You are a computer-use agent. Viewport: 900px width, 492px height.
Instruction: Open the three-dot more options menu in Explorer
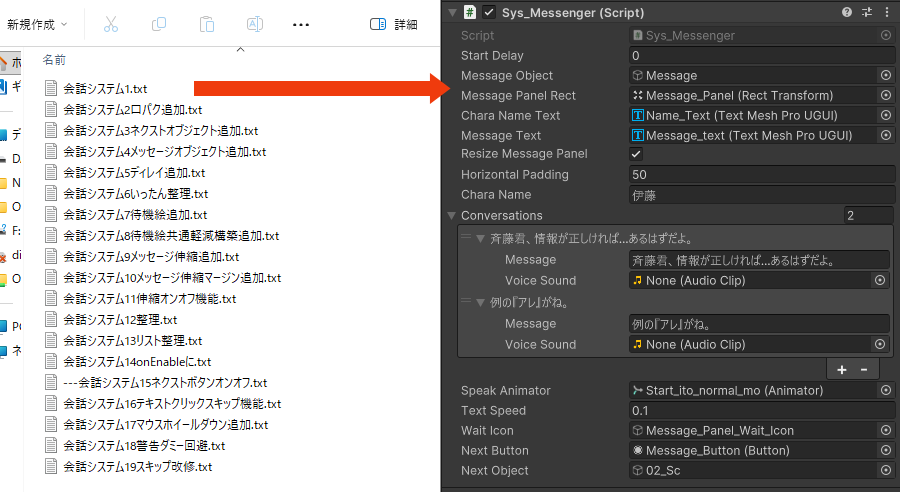click(x=301, y=24)
